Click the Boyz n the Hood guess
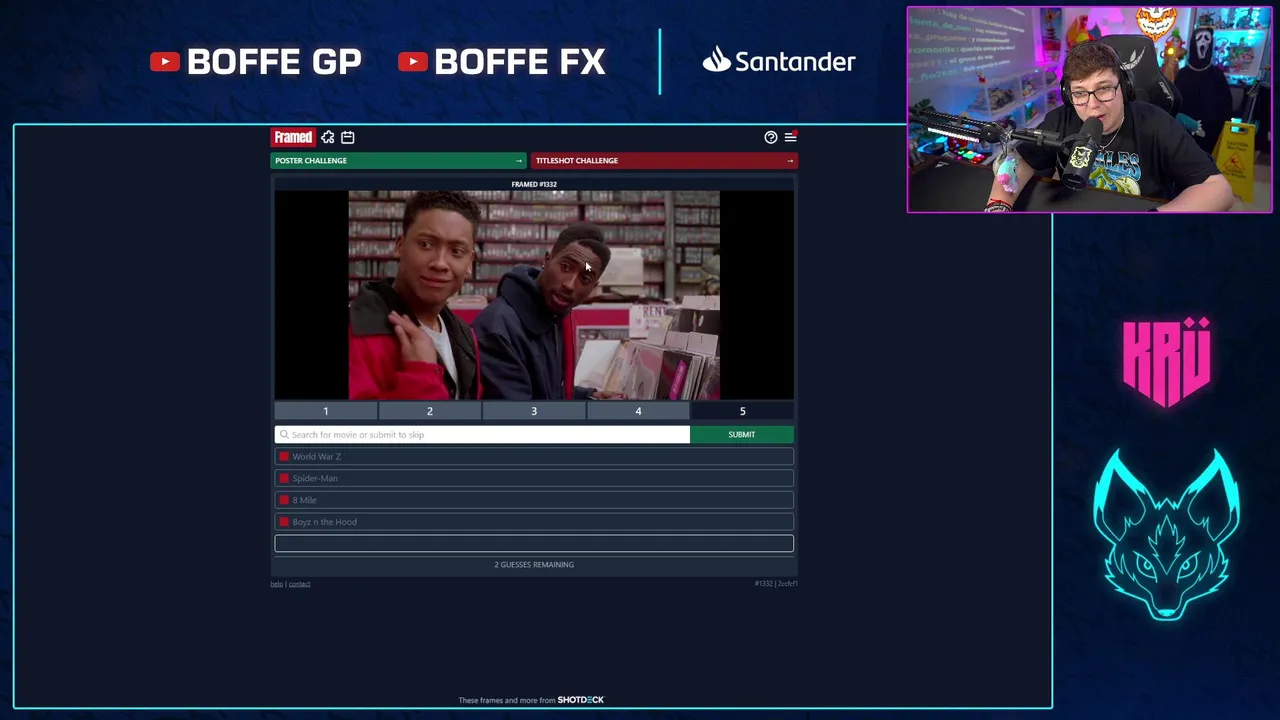This screenshot has width=1280, height=720. (x=534, y=522)
